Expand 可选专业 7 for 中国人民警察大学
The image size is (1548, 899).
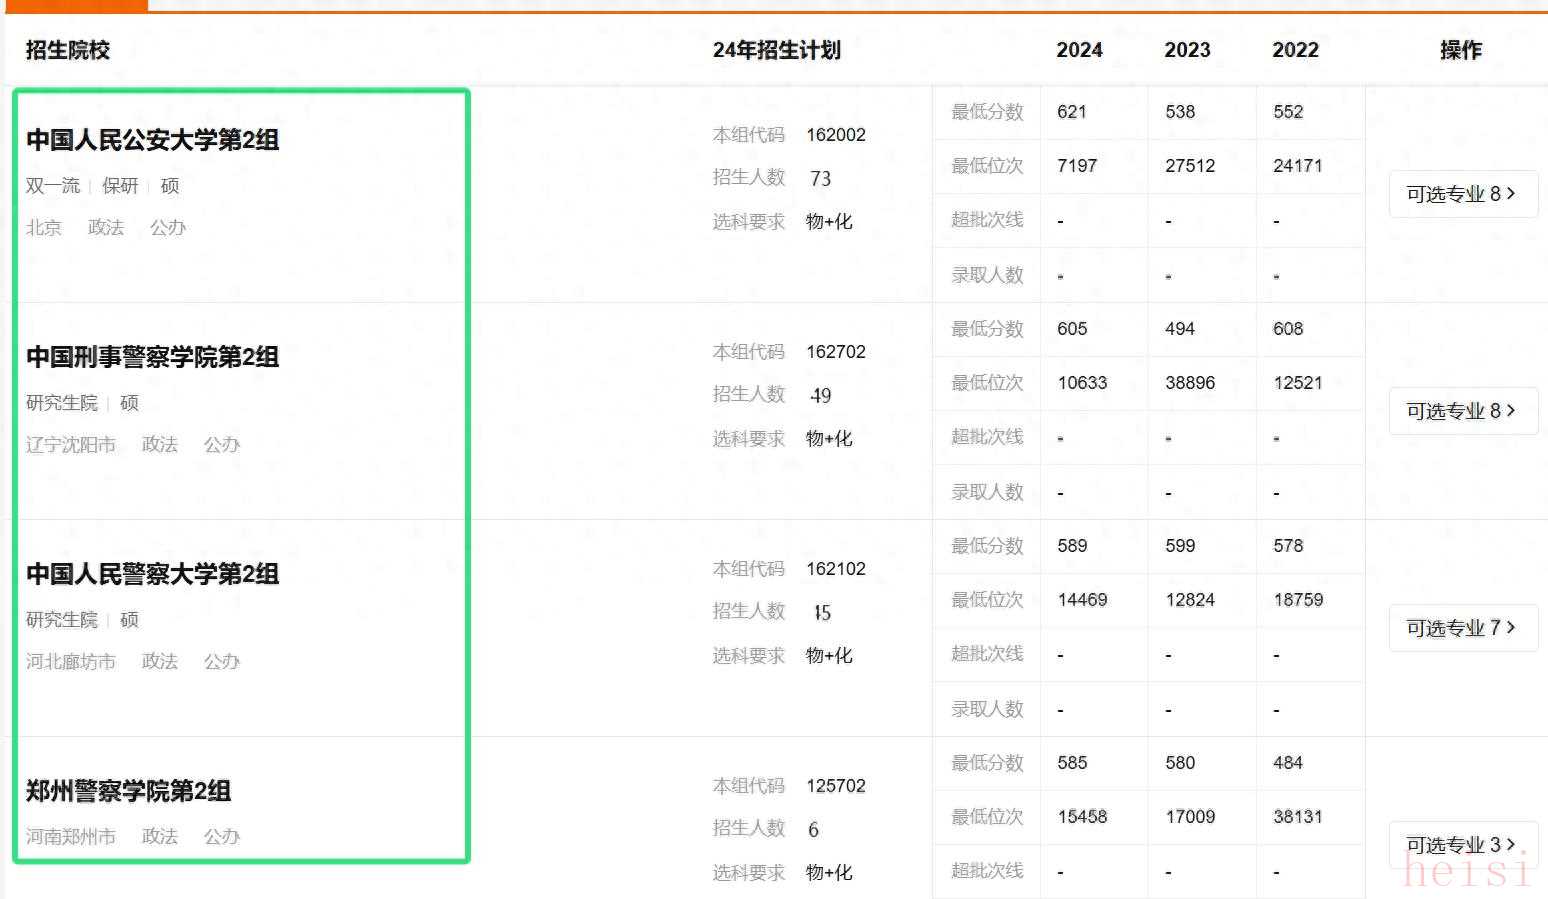(x=1462, y=628)
